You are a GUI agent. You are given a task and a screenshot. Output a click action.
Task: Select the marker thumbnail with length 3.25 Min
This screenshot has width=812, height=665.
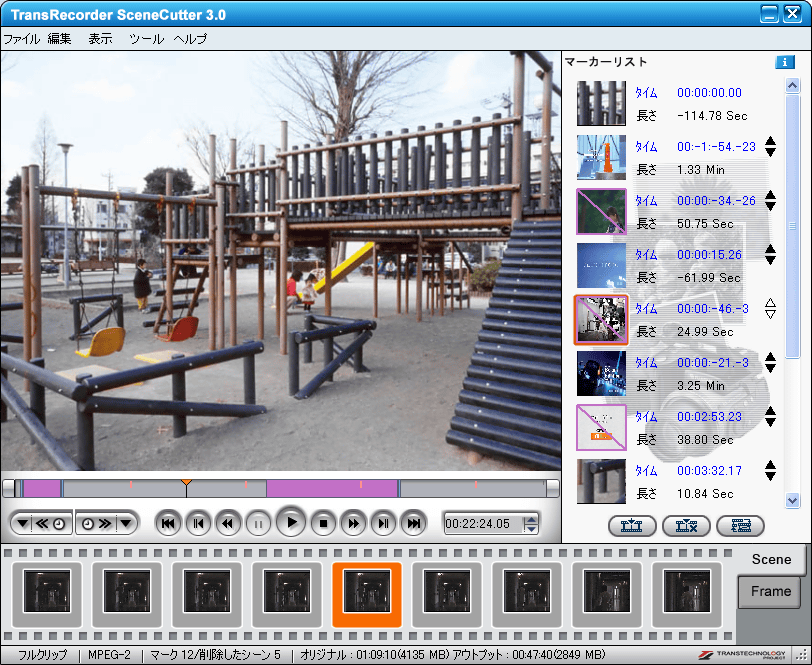coord(601,373)
